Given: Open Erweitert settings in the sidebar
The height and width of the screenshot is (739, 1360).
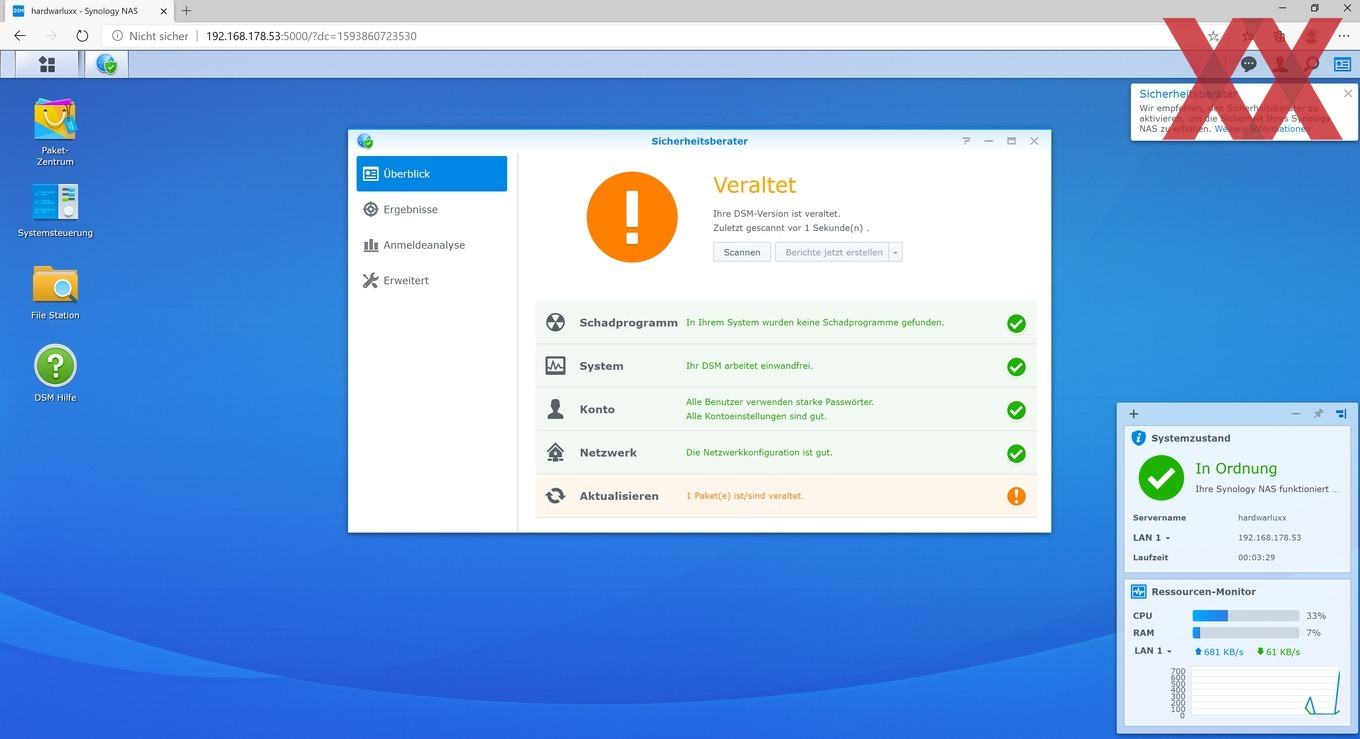Looking at the screenshot, I should tap(431, 281).
